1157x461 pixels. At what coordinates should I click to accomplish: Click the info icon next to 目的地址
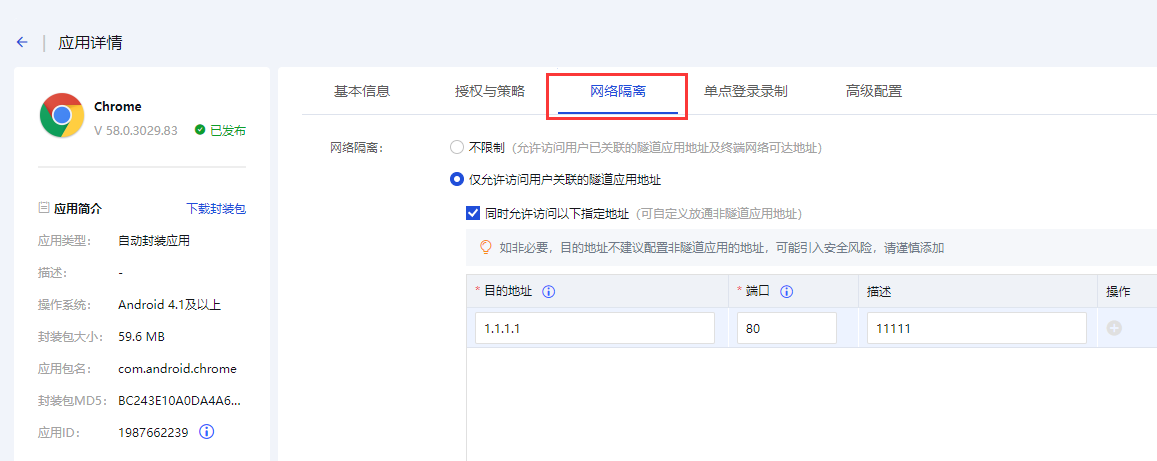click(548, 291)
